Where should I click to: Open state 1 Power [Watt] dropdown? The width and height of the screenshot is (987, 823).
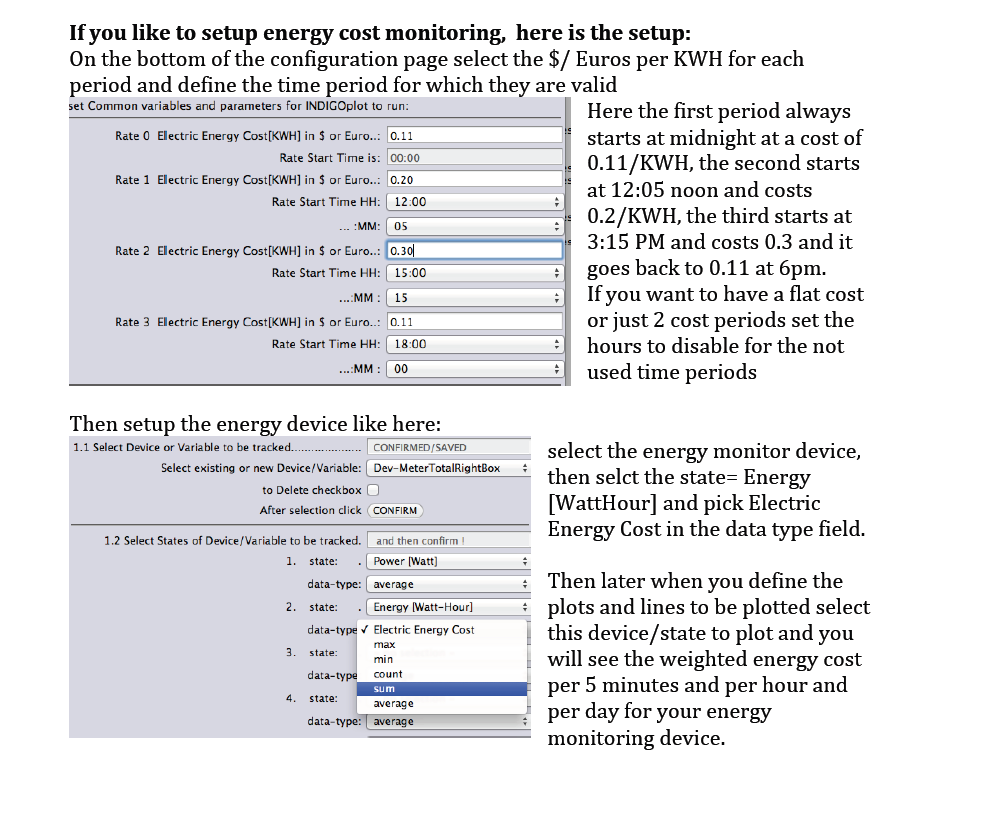[448, 561]
